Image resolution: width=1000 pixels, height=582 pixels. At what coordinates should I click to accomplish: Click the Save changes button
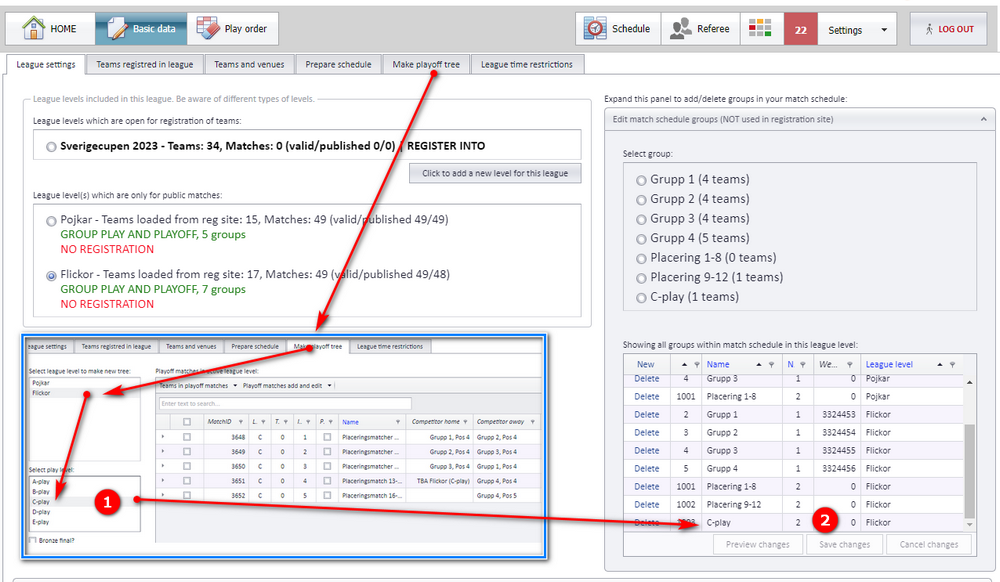[x=844, y=544]
